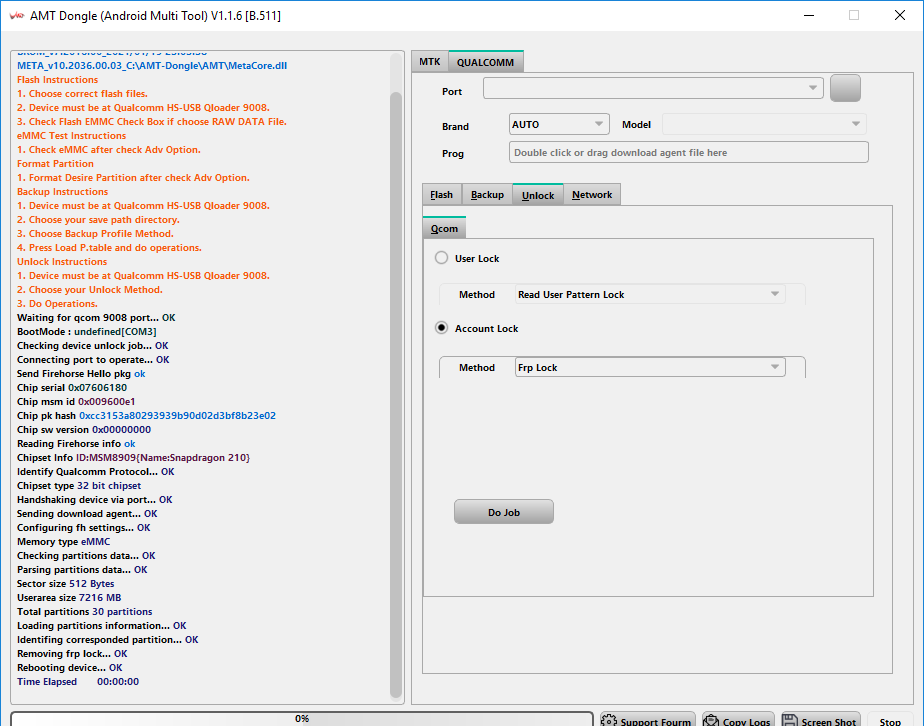
Task: Minimize the AMT Dongle window
Action: click(x=808, y=15)
